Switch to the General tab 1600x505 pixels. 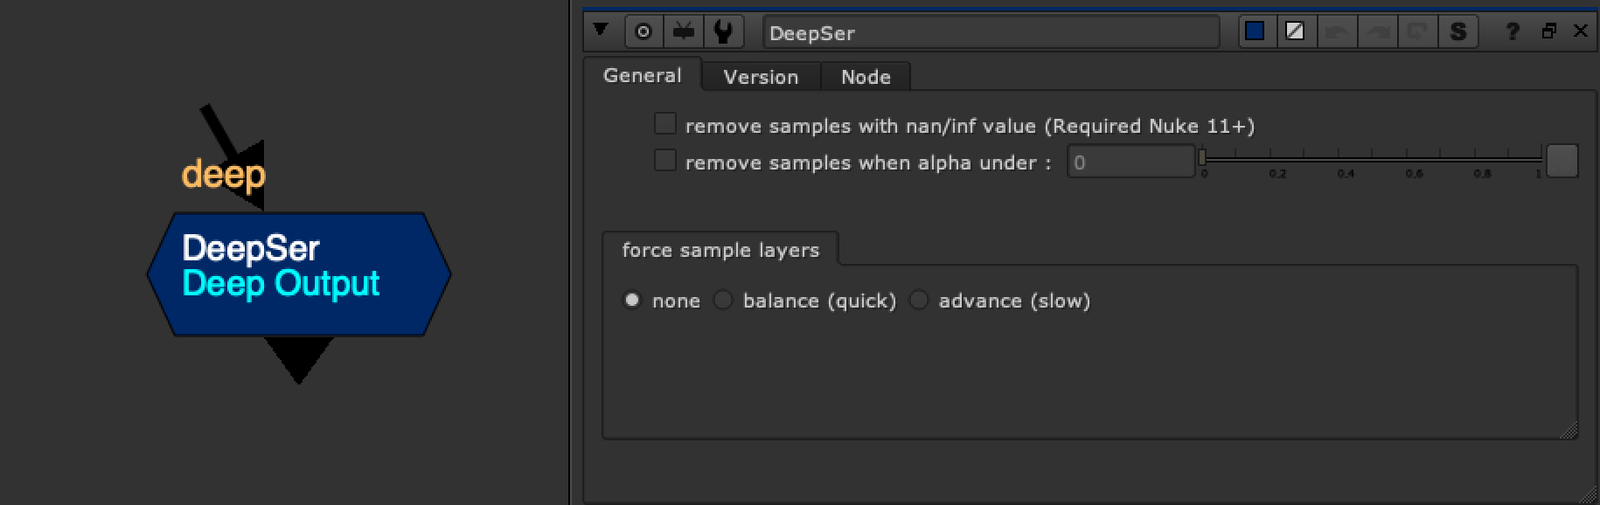click(642, 76)
